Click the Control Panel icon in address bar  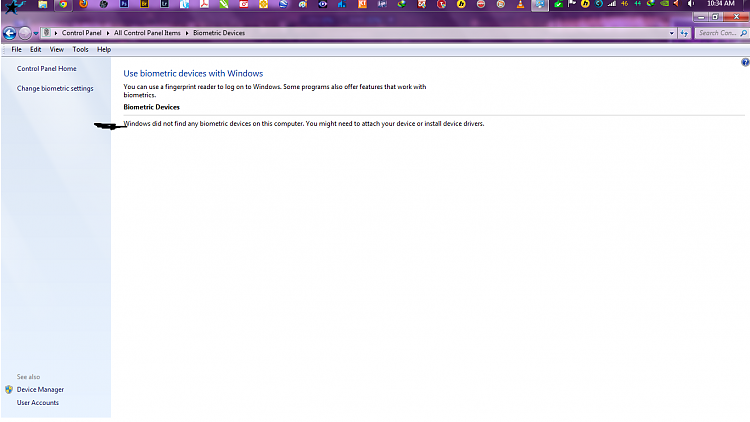(x=46, y=33)
